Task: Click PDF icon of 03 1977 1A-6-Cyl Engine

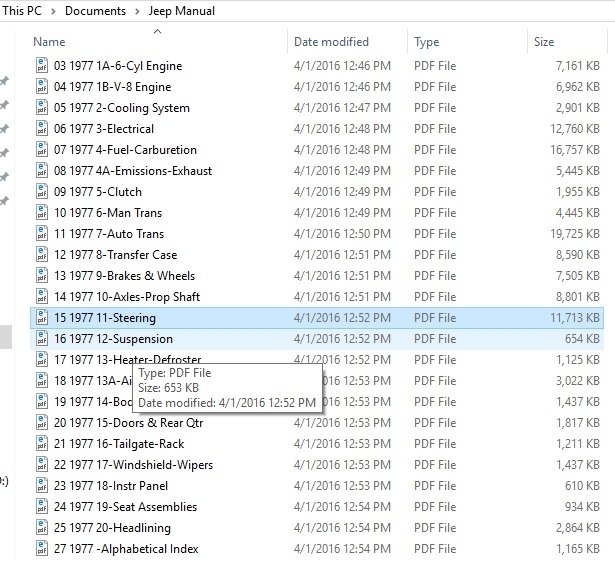Action: pyautogui.click(x=42, y=65)
